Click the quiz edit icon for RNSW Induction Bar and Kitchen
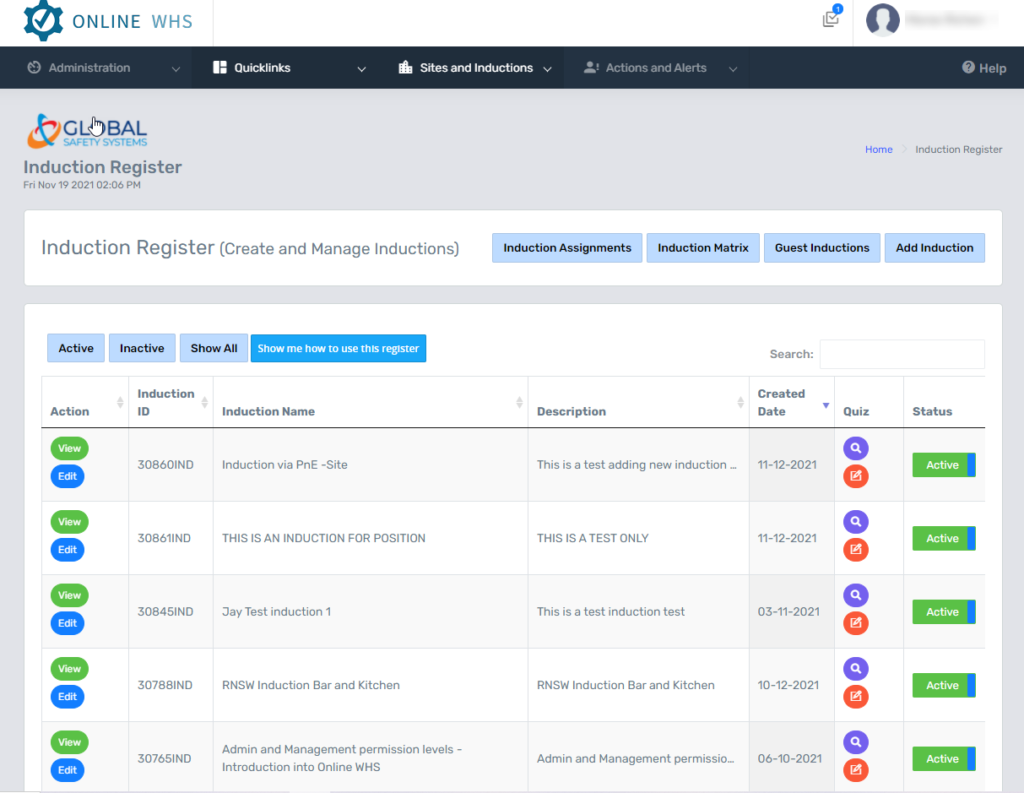Image resolution: width=1024 pixels, height=793 pixels. pyautogui.click(x=855, y=696)
